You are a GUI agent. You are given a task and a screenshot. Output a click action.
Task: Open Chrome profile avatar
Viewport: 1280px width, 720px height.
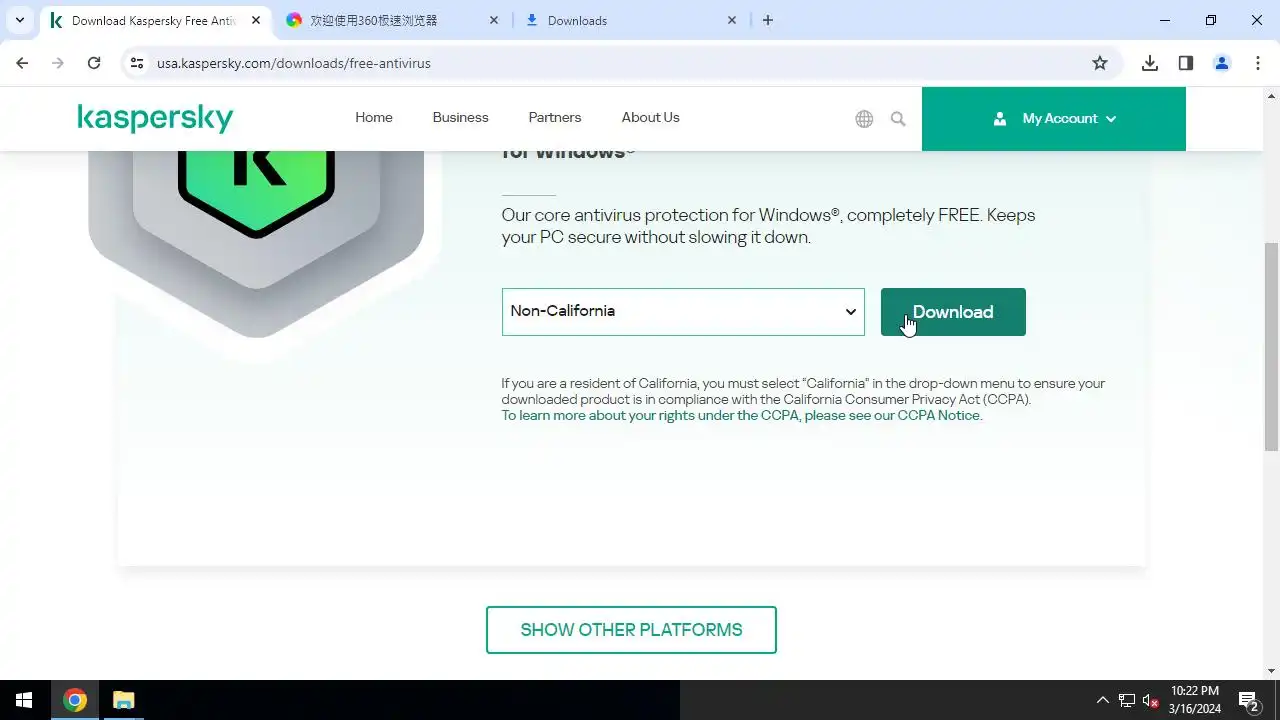click(1222, 63)
